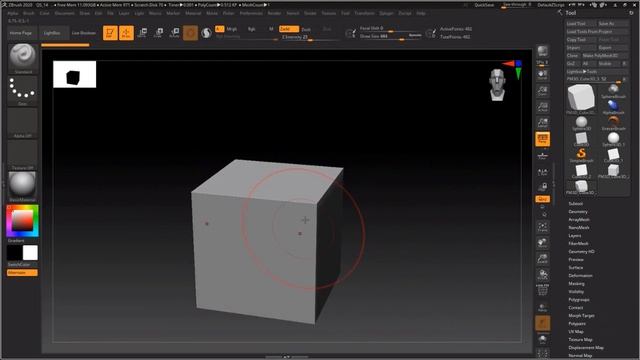Select the Move transform icon
Screen dimensions: 640x360
point(142,33)
